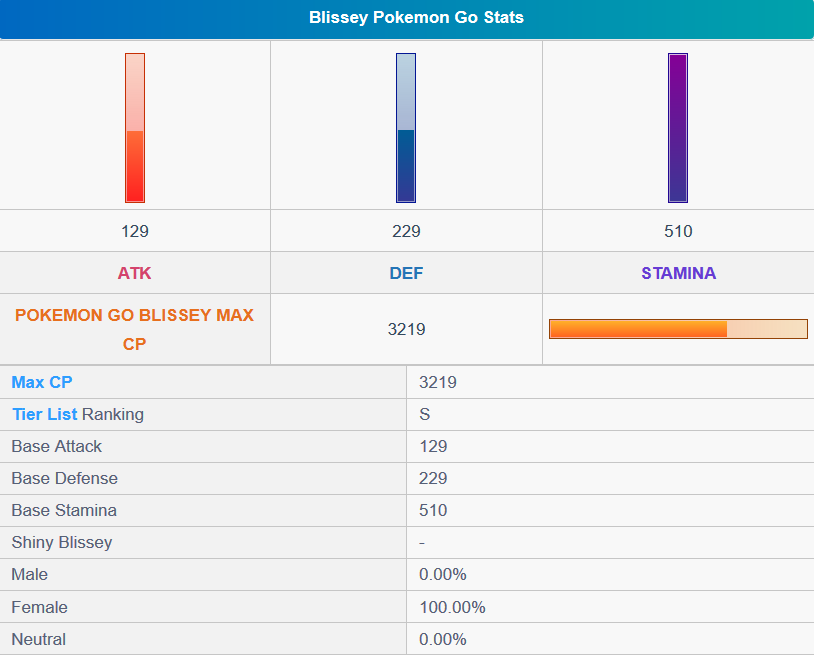Select the 229 value in Base Defense row

pyautogui.click(x=433, y=478)
